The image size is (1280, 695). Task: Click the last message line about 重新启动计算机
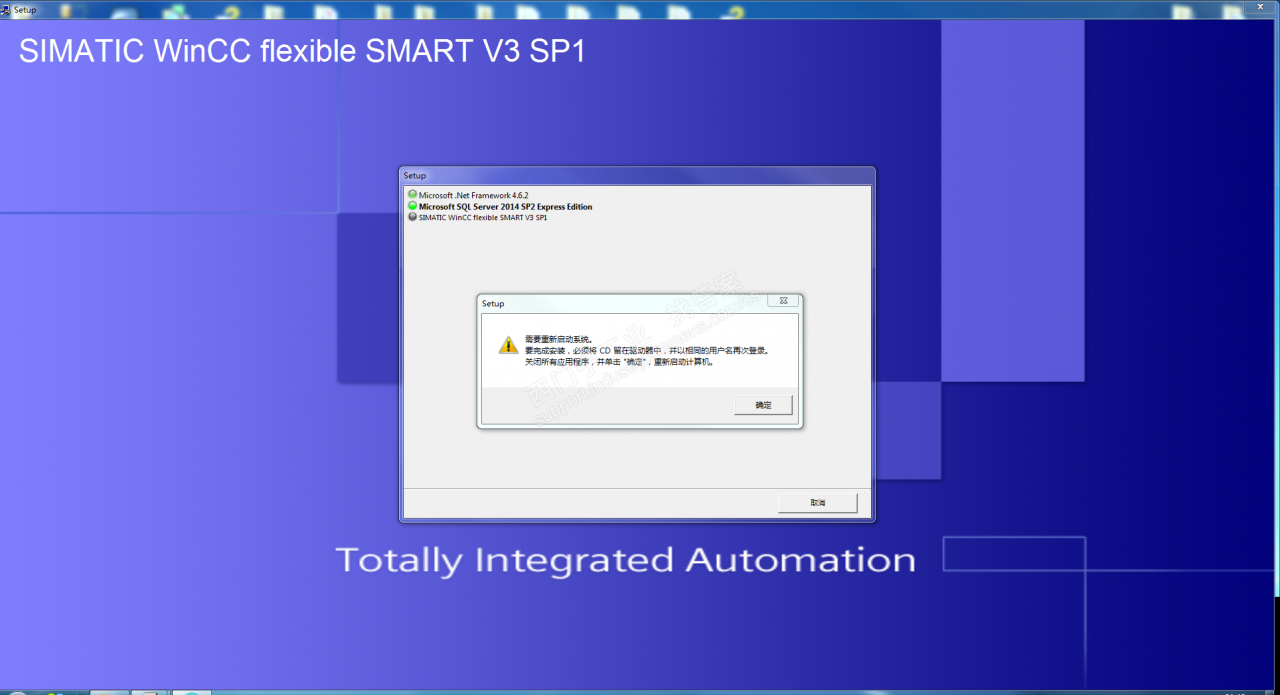pyautogui.click(x=620, y=362)
